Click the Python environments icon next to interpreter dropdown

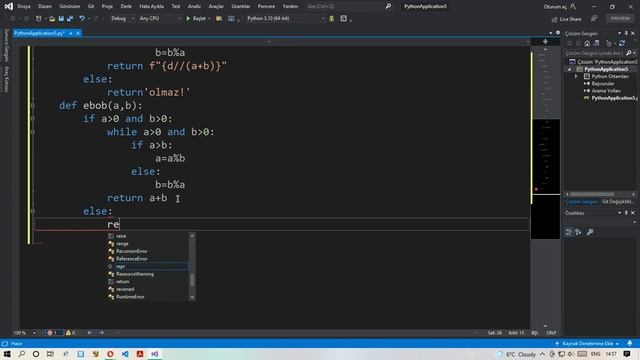(x=331, y=19)
